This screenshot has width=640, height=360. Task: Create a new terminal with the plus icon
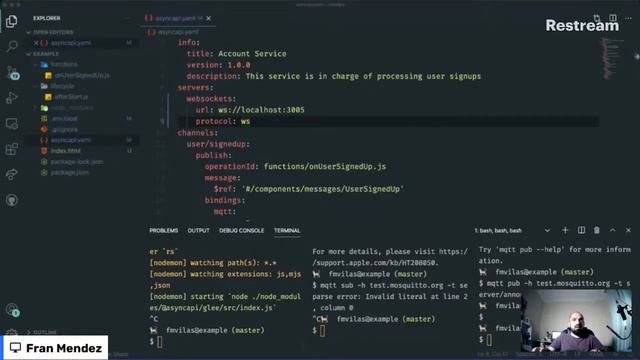[565, 230]
